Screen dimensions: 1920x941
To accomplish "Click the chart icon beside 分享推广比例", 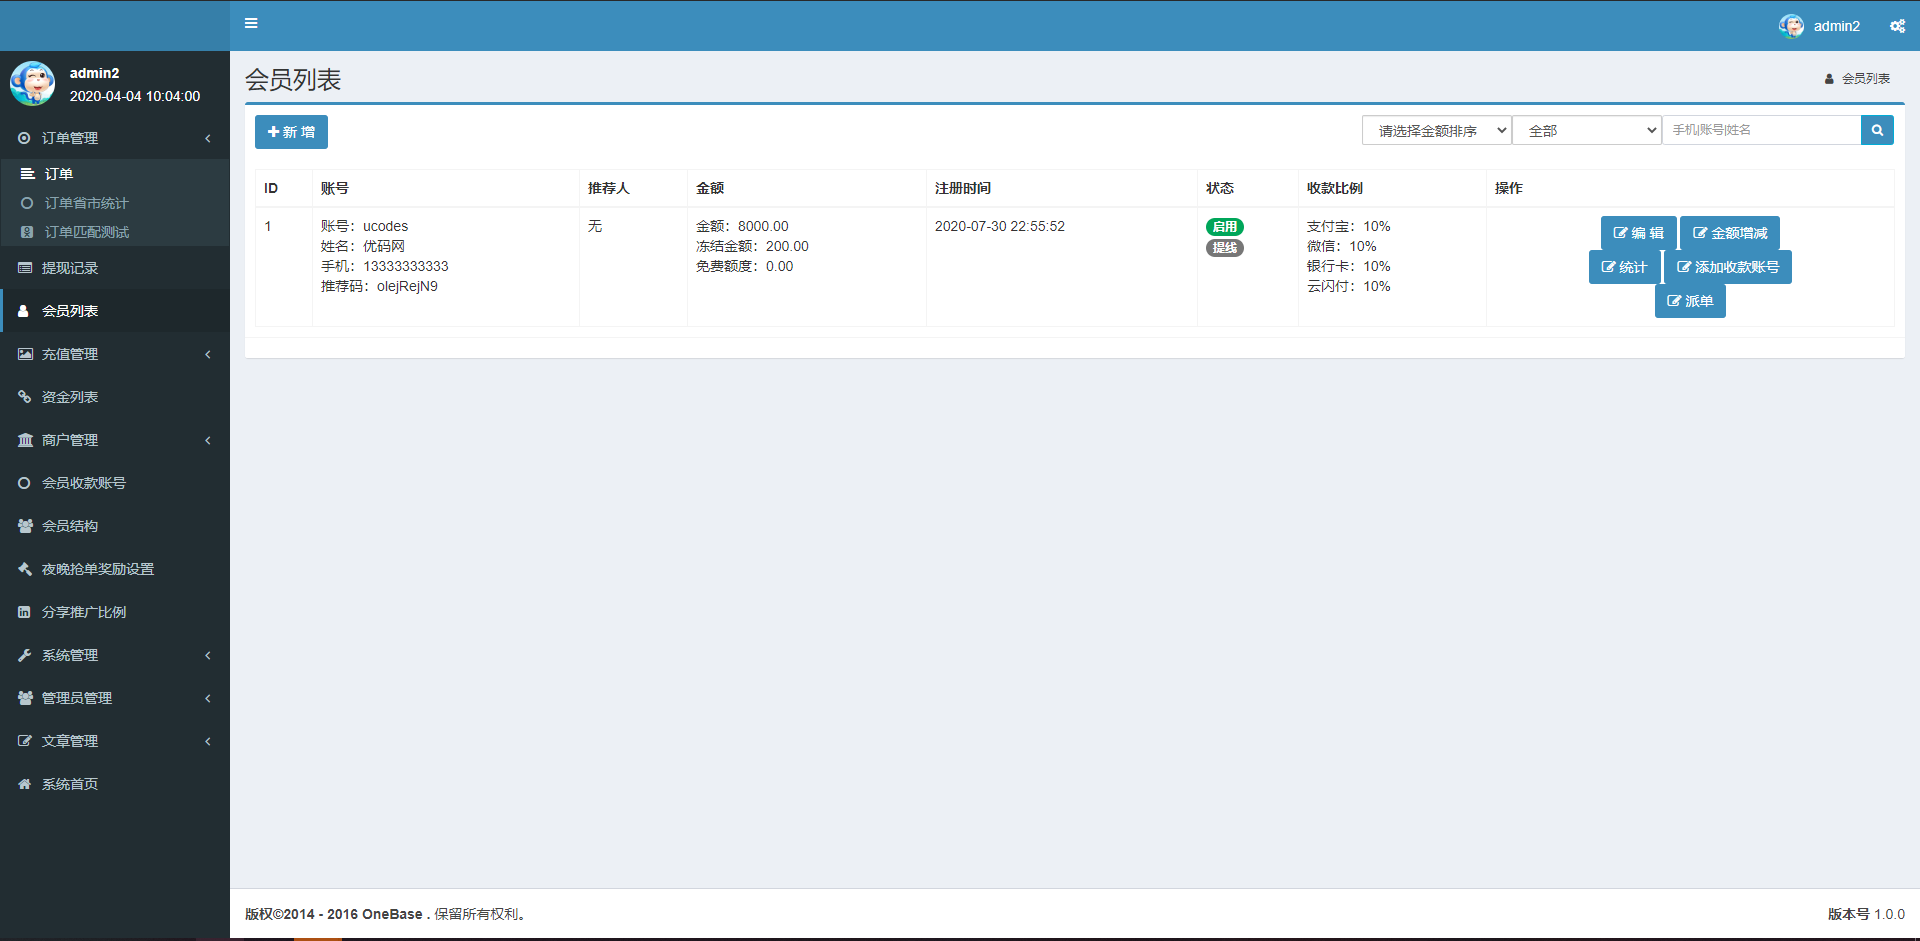I will (25, 611).
